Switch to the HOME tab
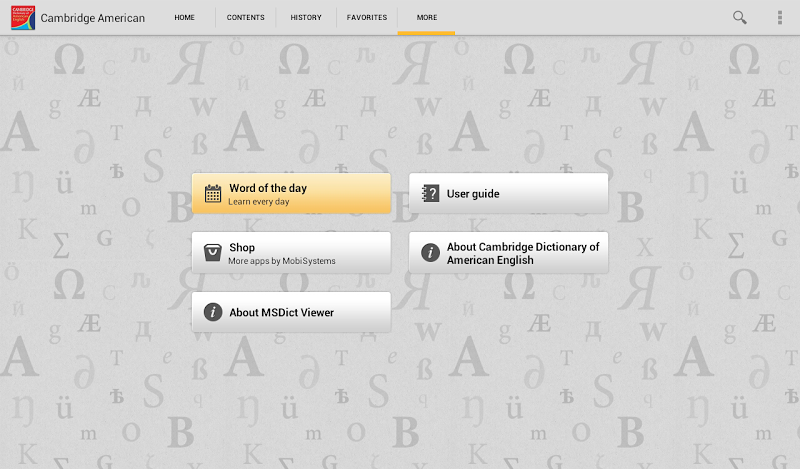800x469 pixels. click(x=184, y=17)
